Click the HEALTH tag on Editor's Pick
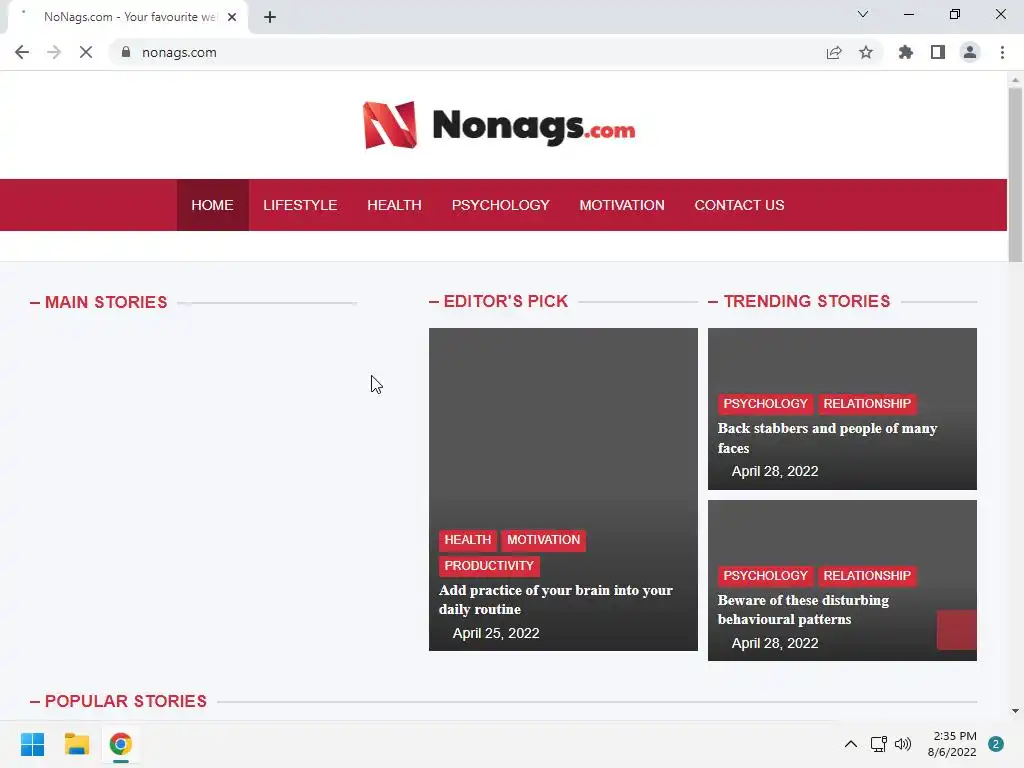1024x768 pixels. coord(468,540)
